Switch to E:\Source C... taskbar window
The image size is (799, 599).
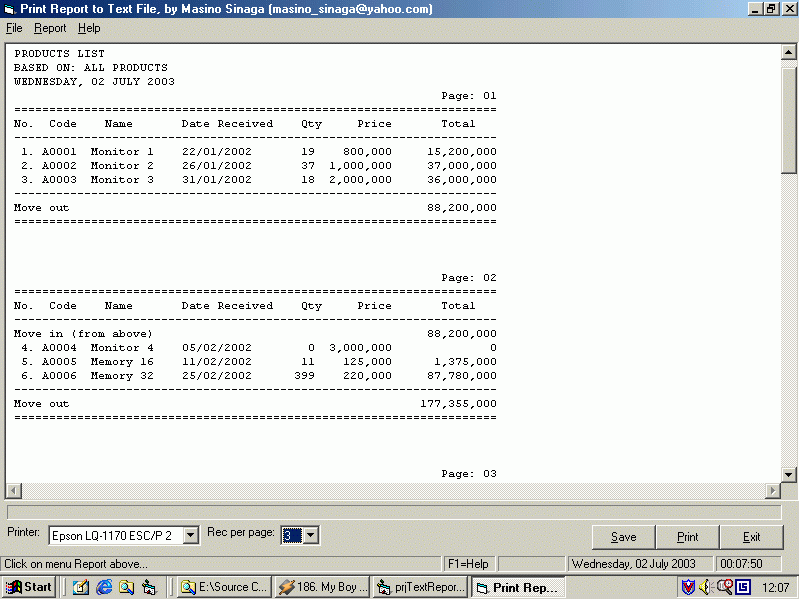tap(224, 587)
